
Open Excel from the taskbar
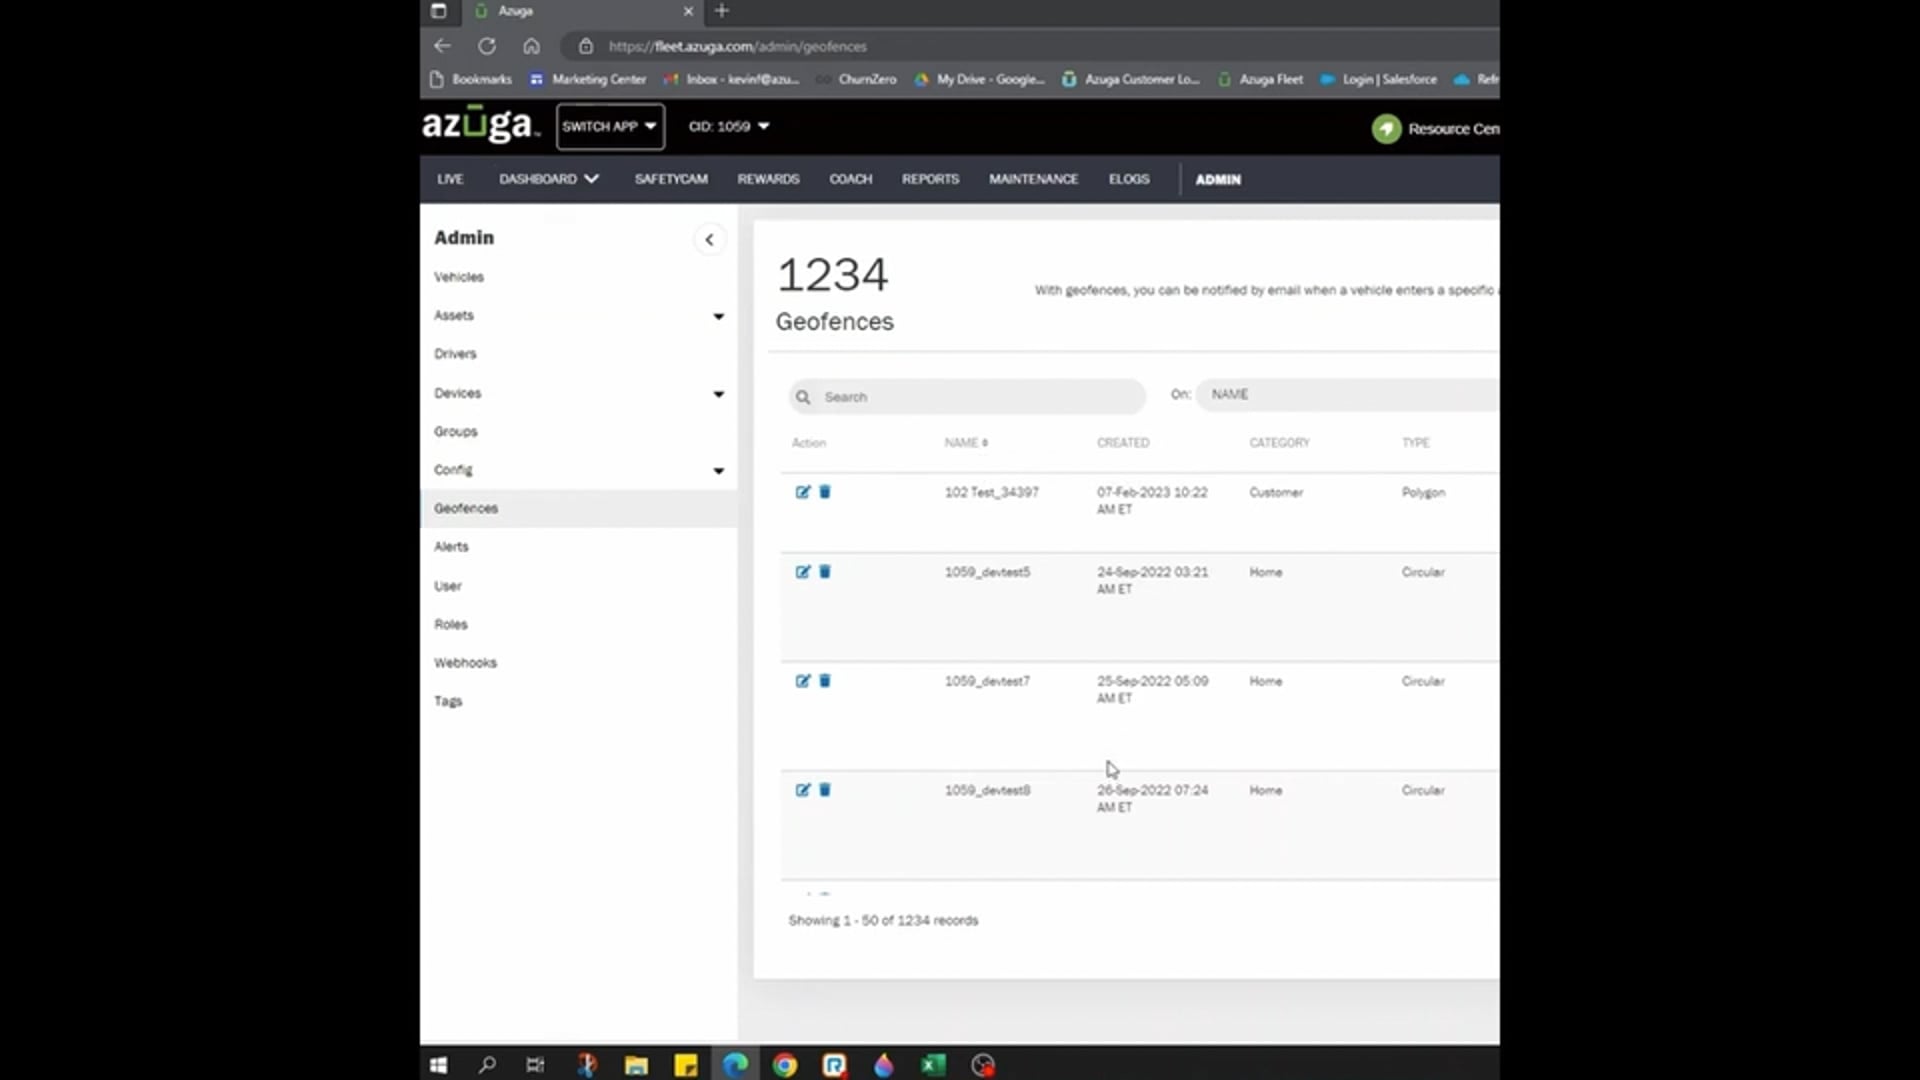pos(933,1065)
